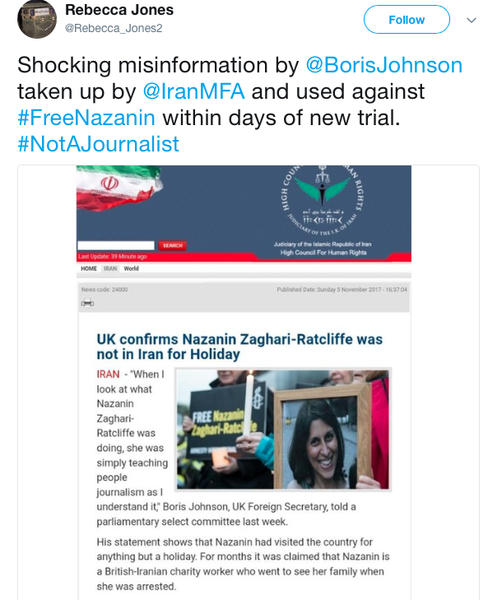488x600 pixels.
Task: Click the printer icon below news code
Action: tap(87, 303)
